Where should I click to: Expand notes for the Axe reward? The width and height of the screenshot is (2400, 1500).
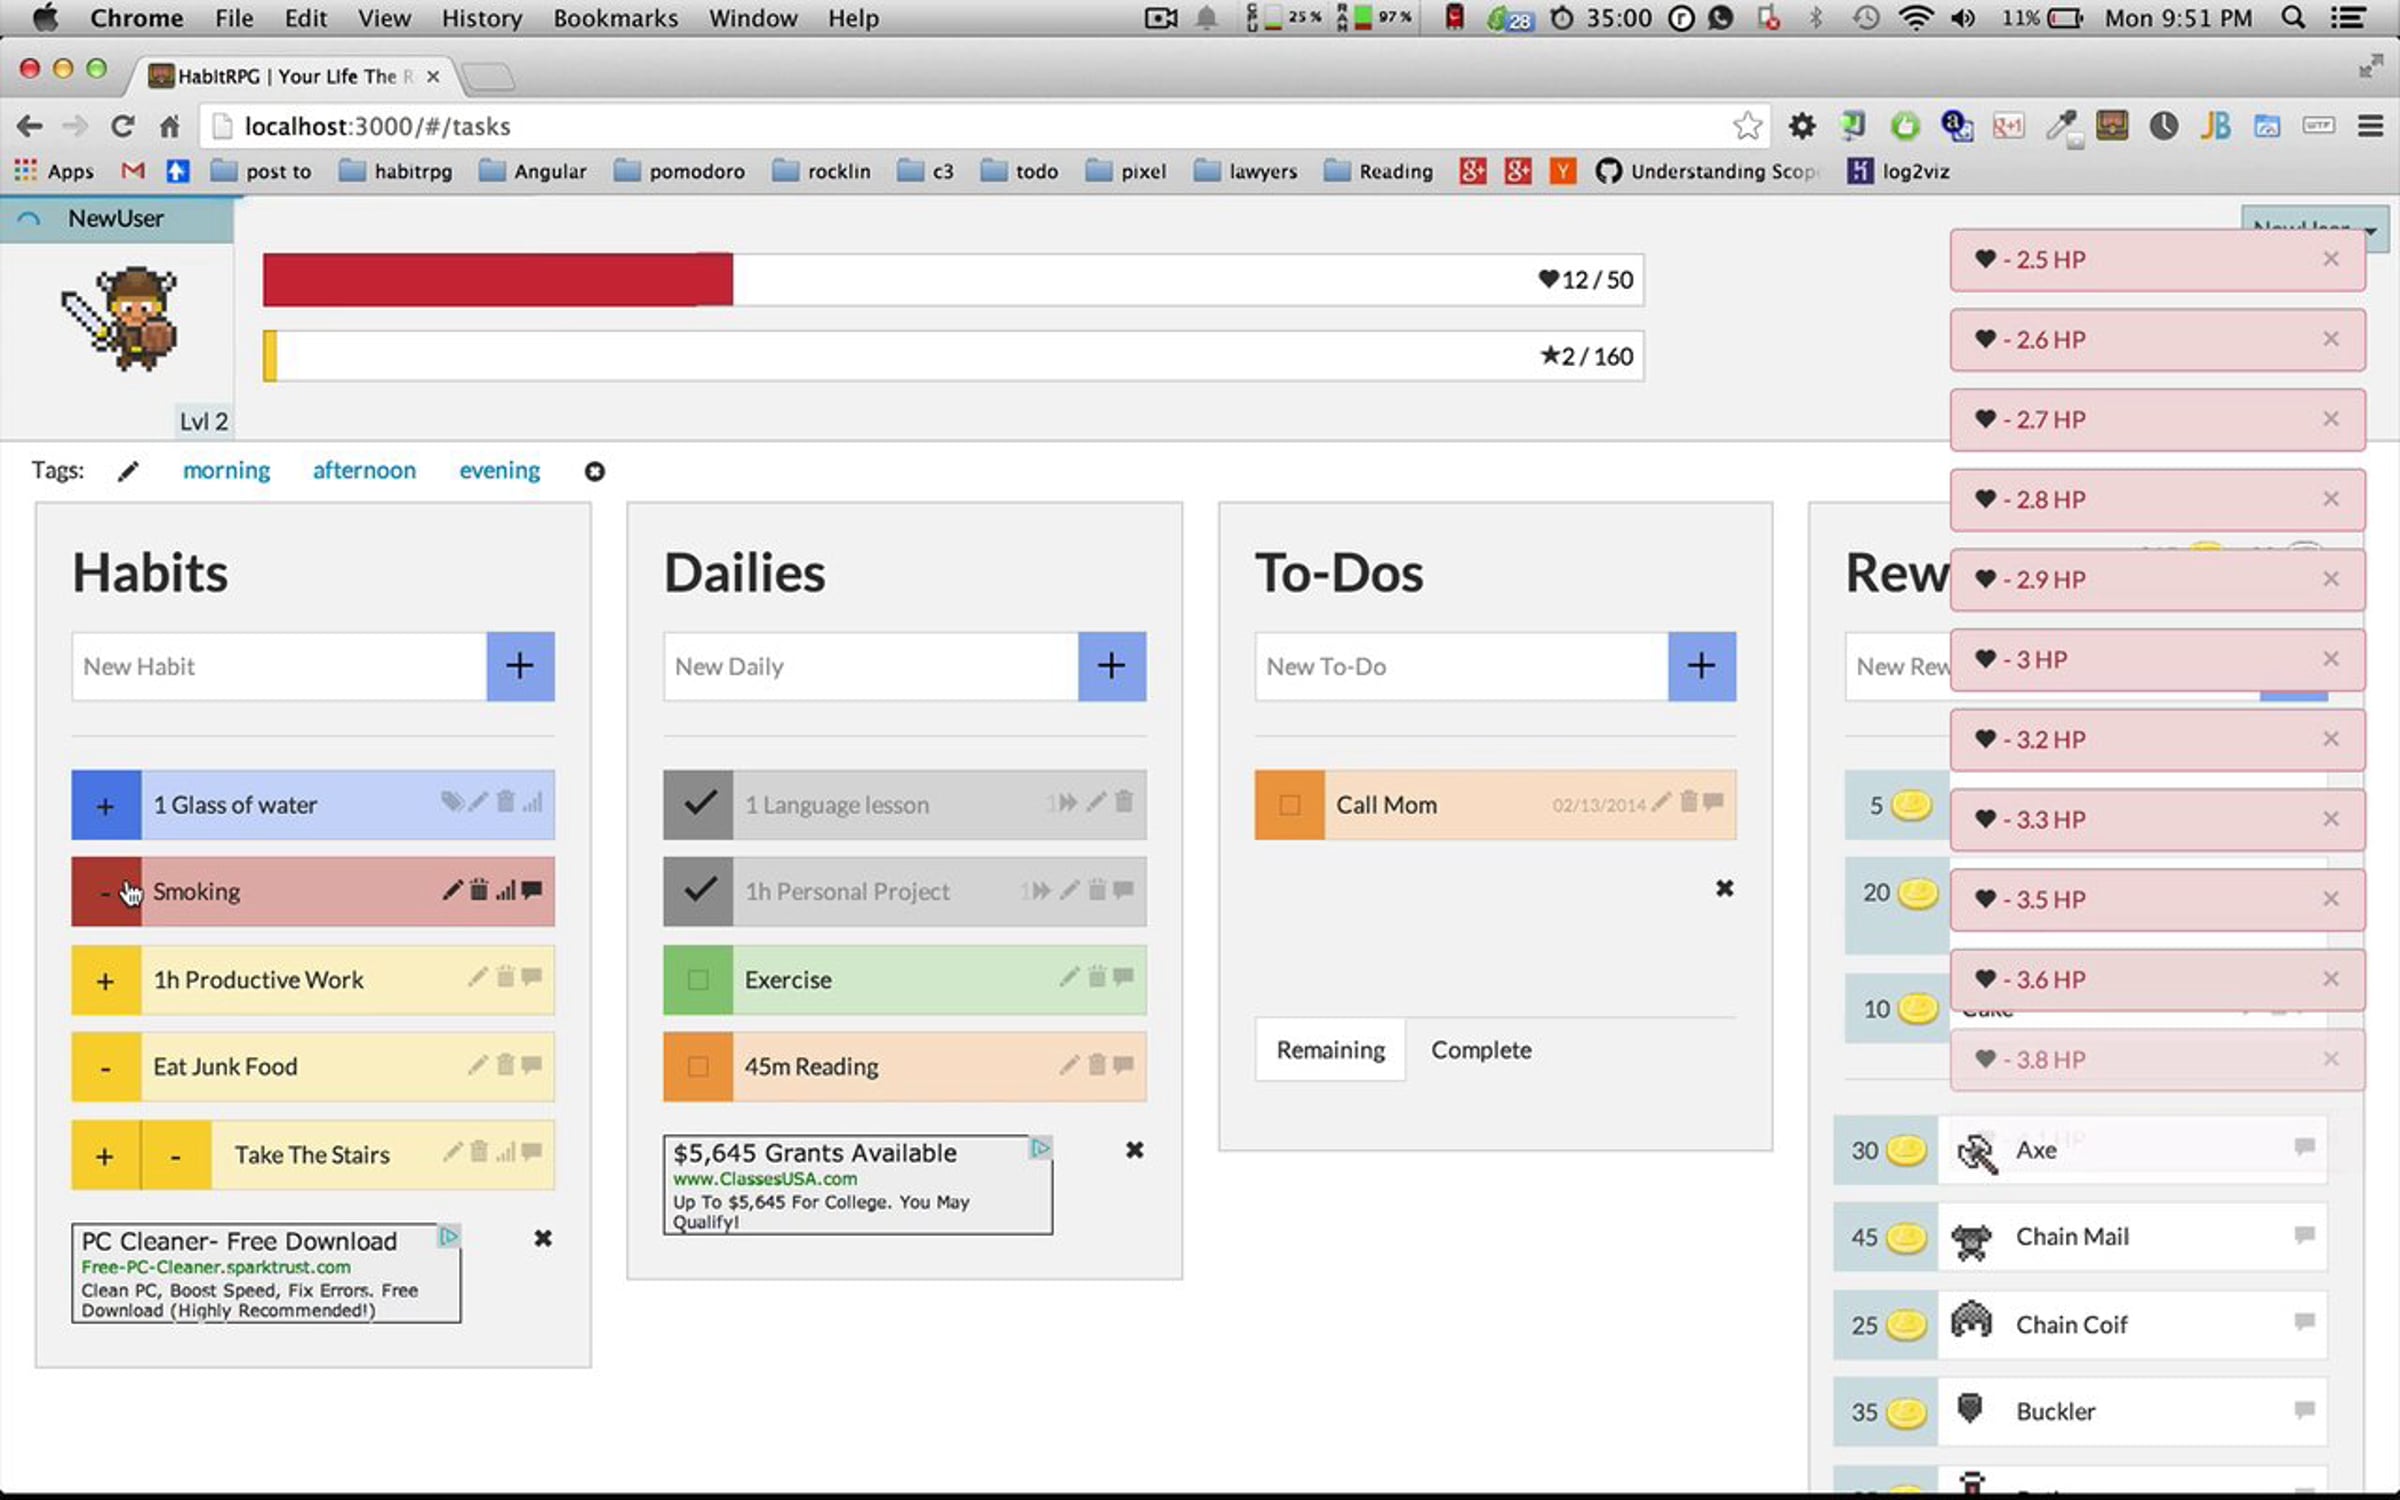(x=2304, y=1147)
